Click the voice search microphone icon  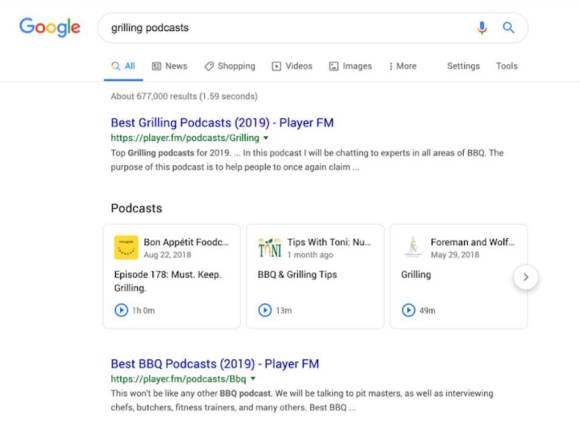pos(482,28)
